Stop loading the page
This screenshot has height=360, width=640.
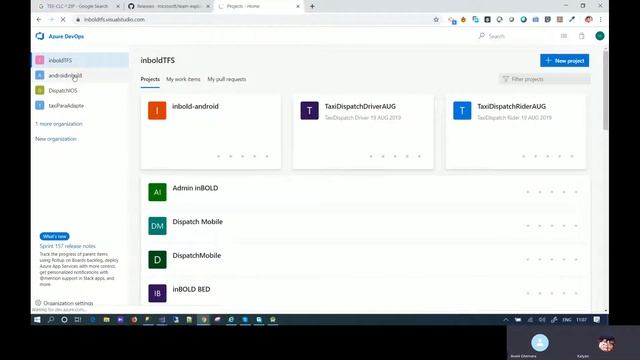[63, 19]
